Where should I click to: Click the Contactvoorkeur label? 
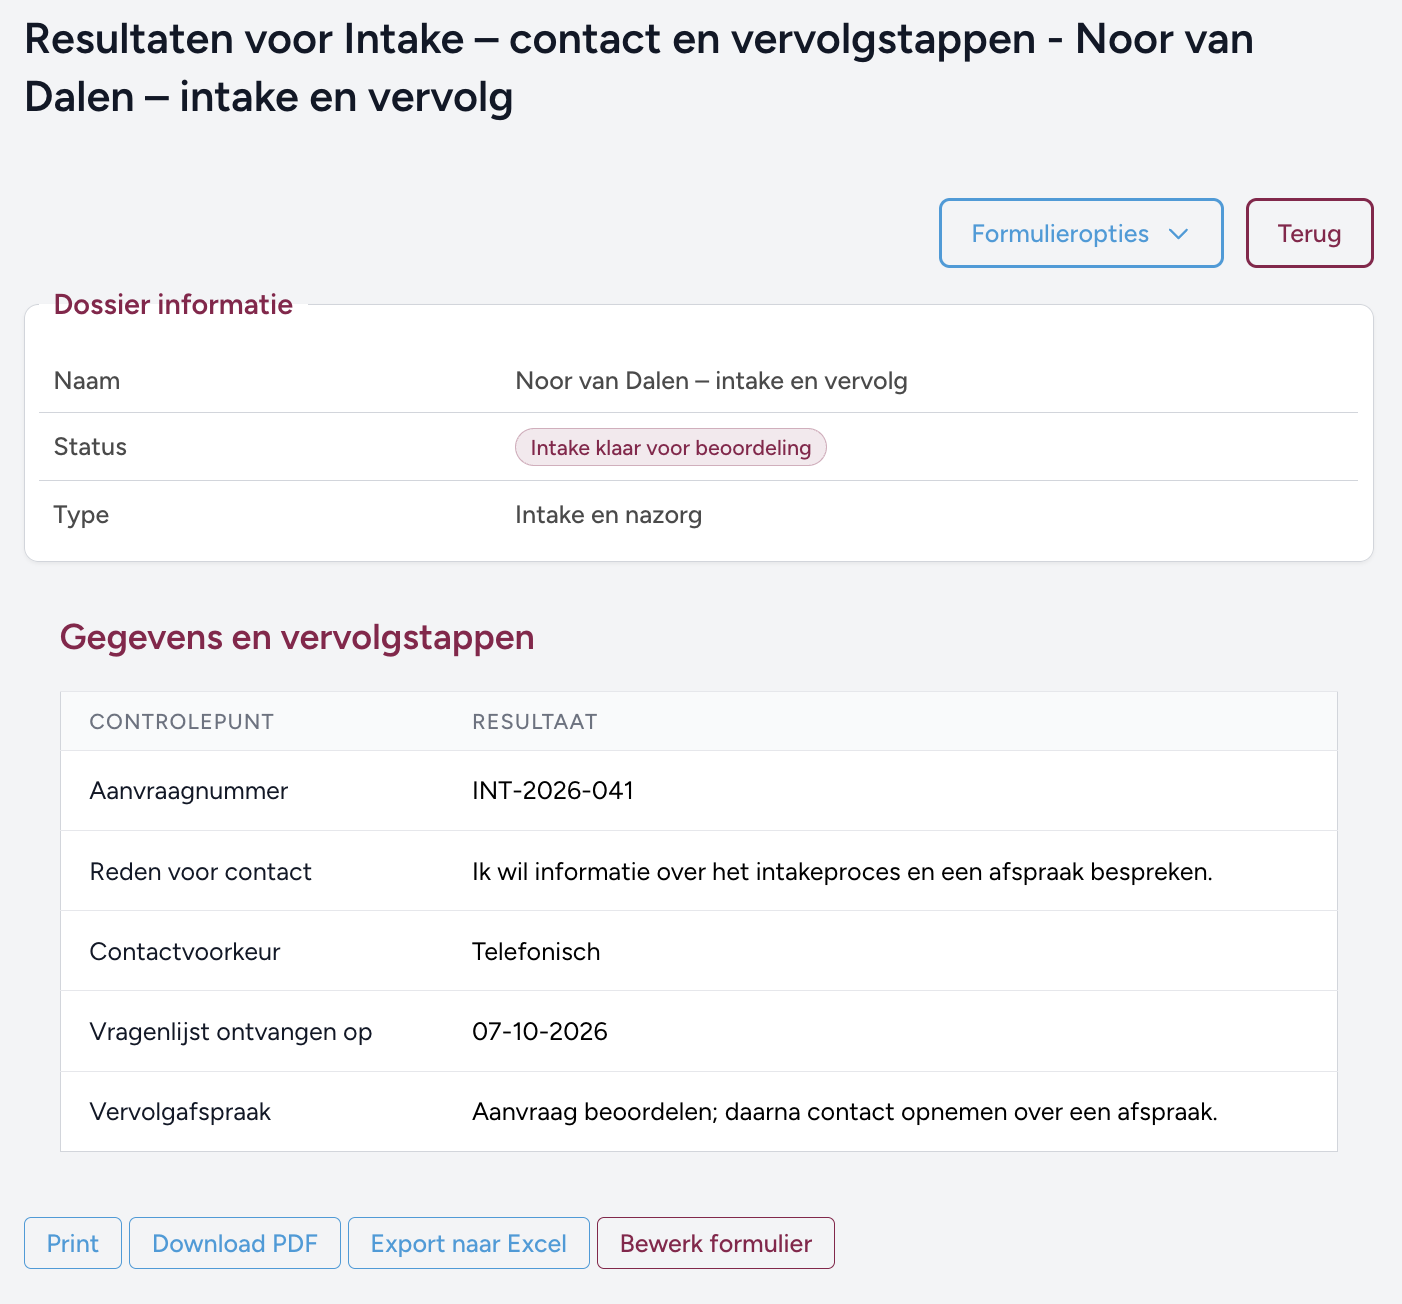tap(185, 952)
